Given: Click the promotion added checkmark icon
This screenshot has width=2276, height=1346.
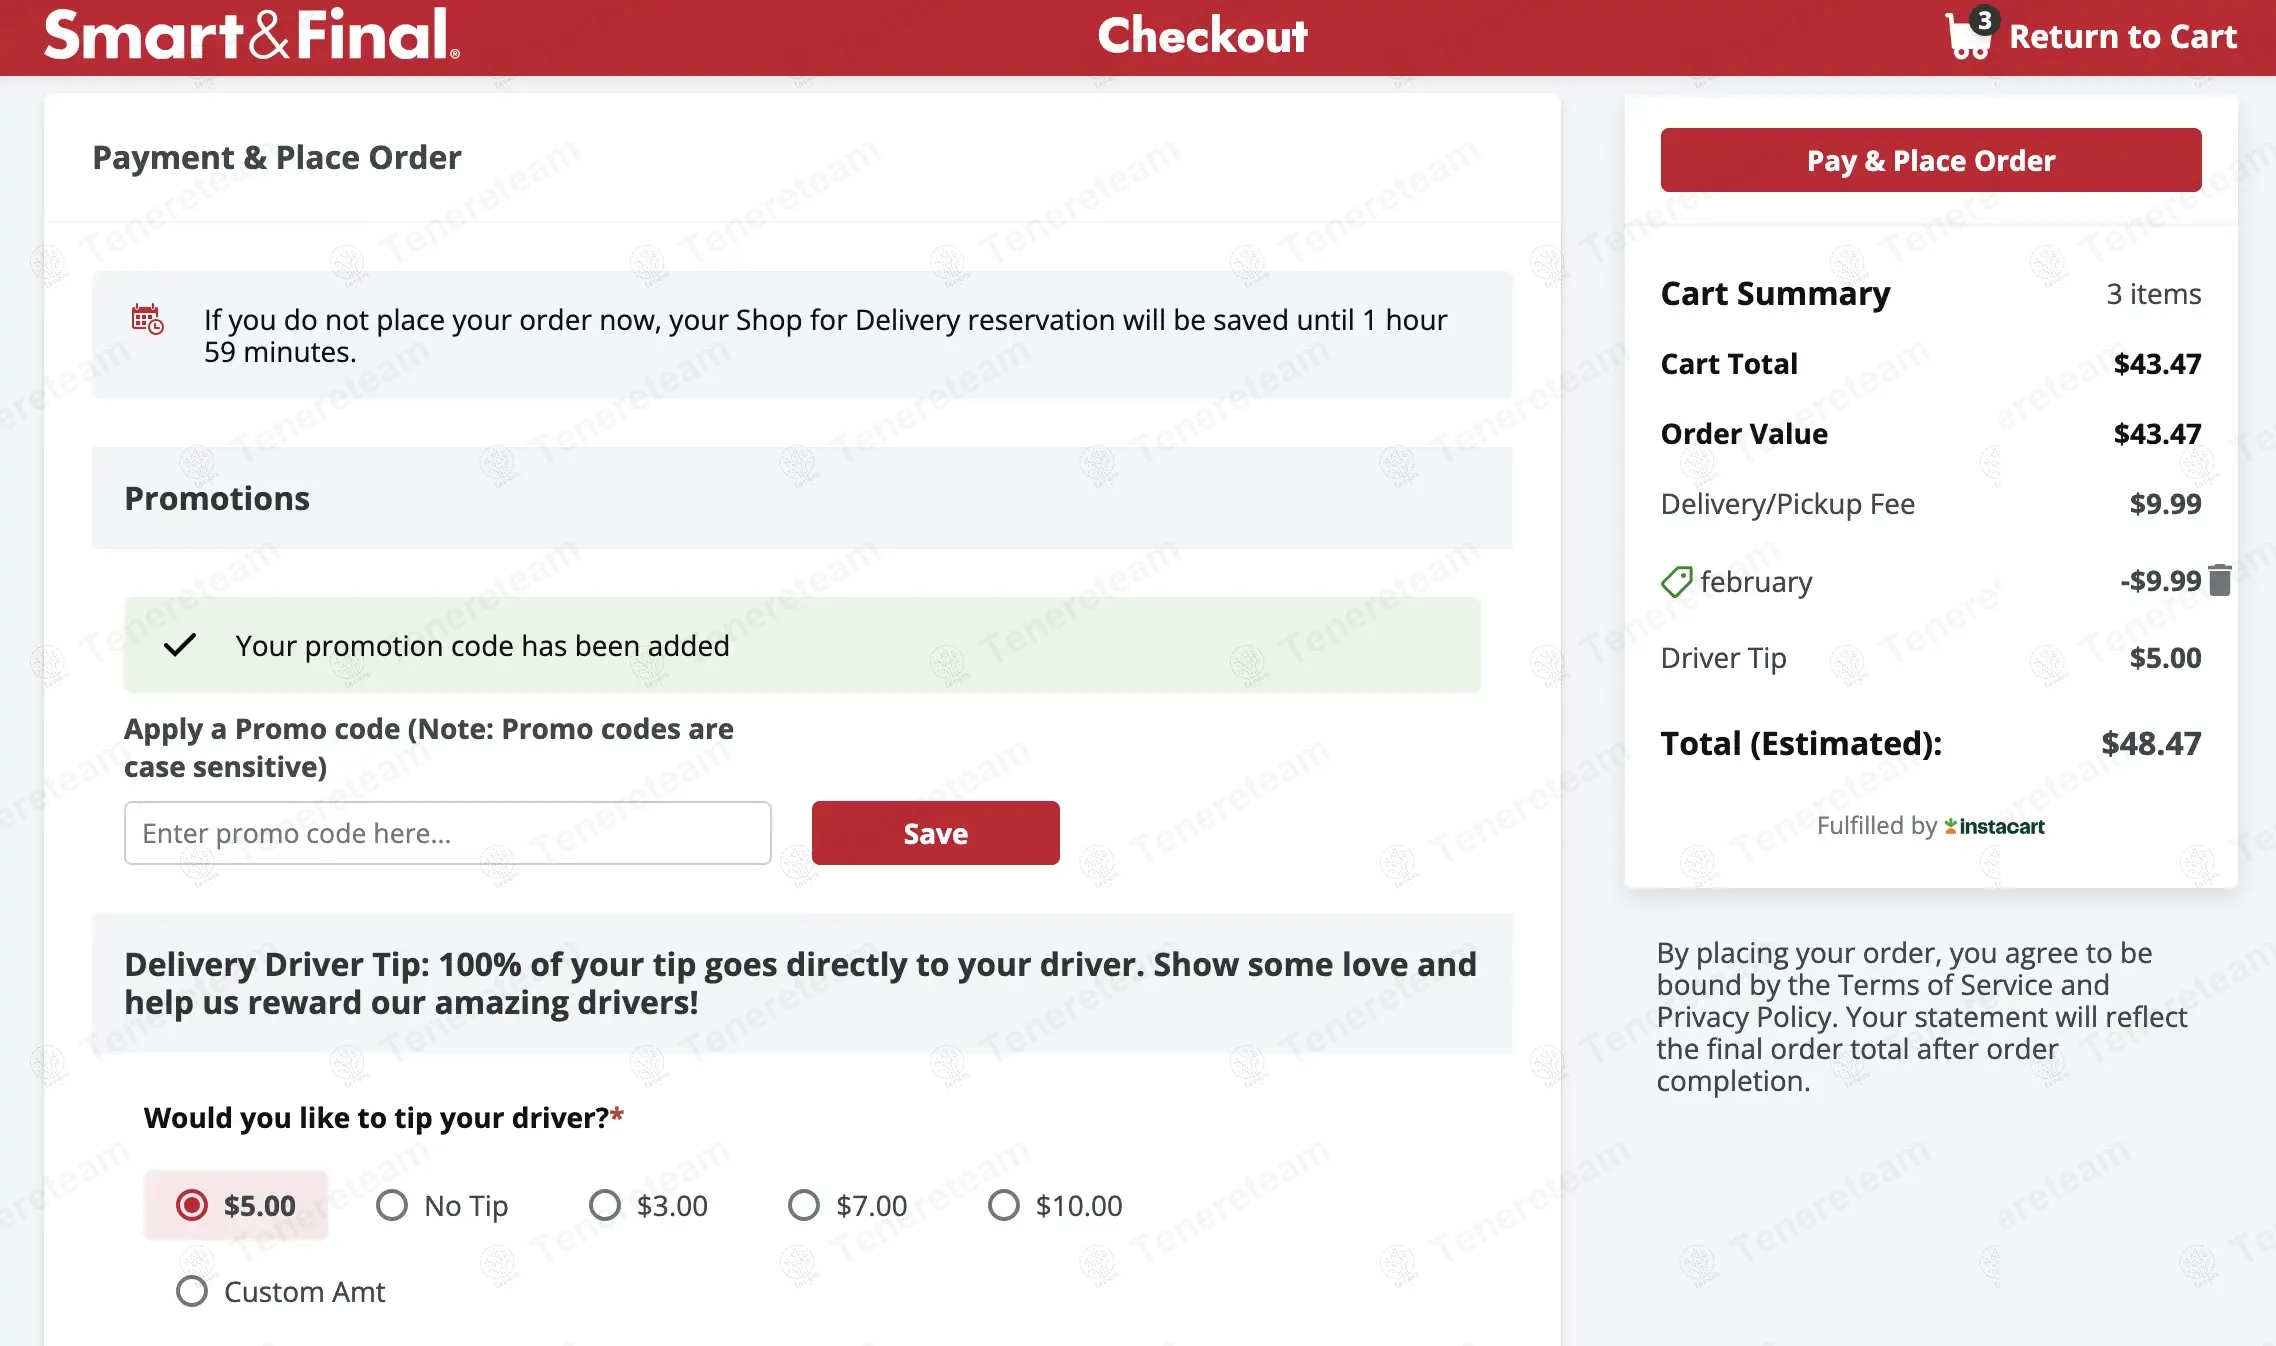Looking at the screenshot, I should (x=180, y=645).
